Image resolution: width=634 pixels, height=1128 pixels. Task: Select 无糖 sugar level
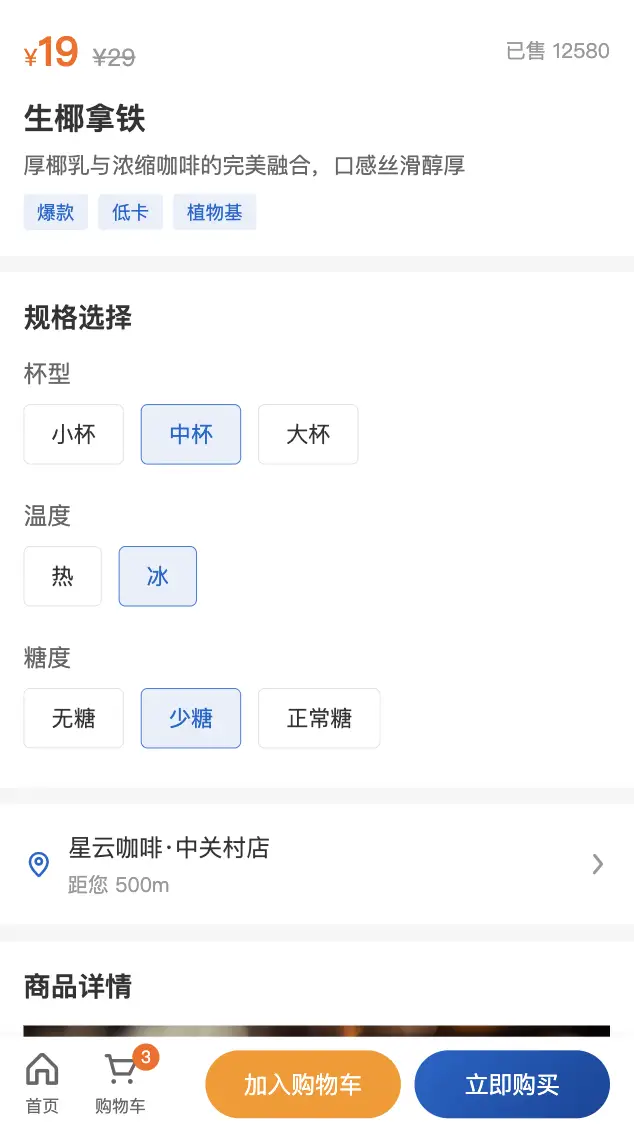[x=74, y=718]
